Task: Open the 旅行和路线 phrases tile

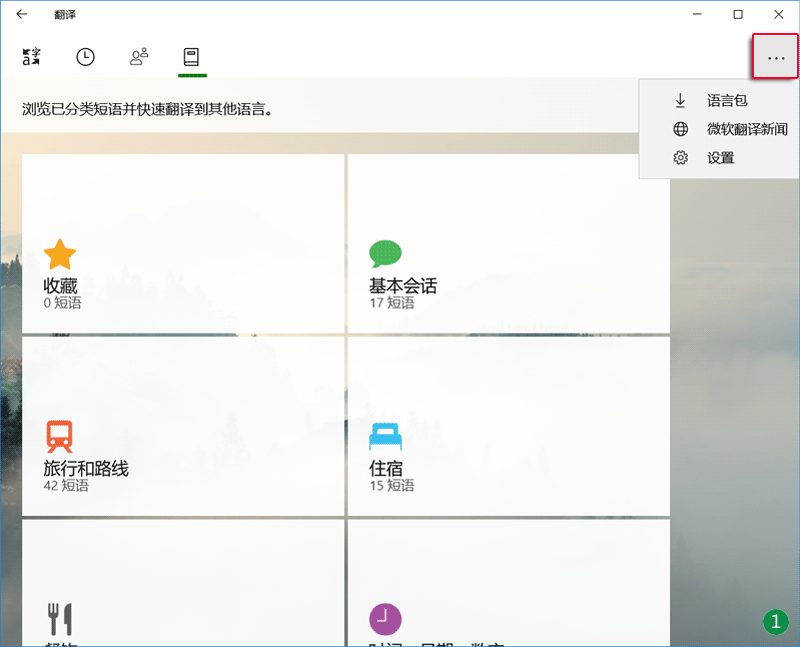Action: [x=183, y=426]
